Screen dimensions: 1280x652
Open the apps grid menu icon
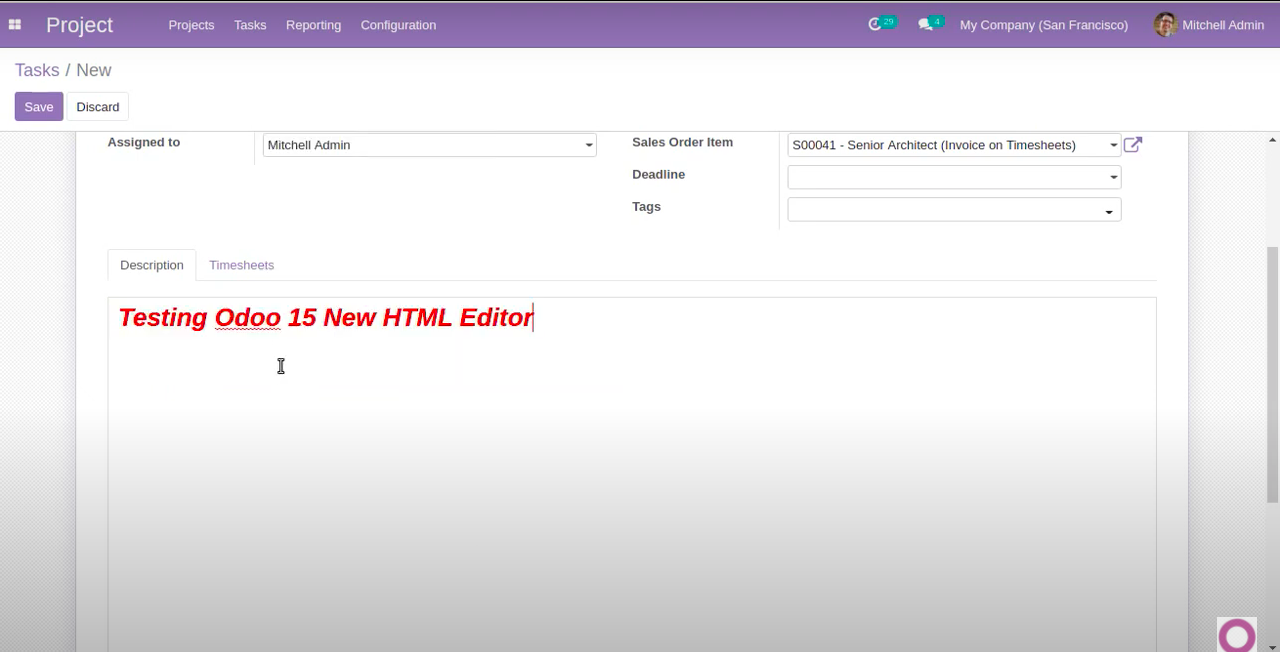tap(15, 25)
